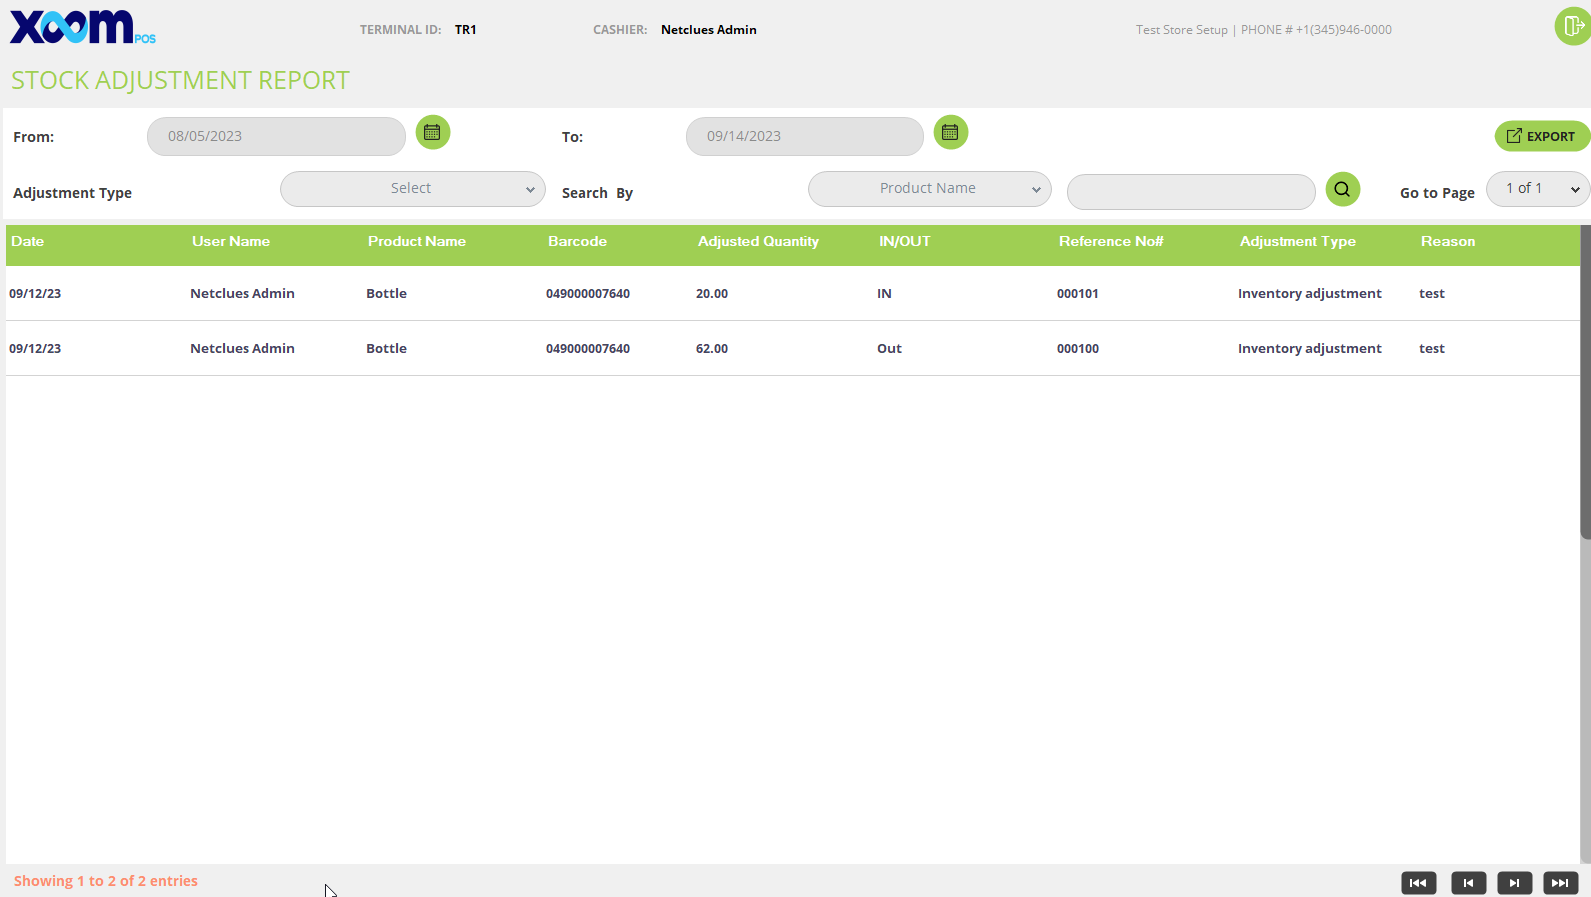
Task: Click the logout icon in top corner
Action: tap(1573, 26)
